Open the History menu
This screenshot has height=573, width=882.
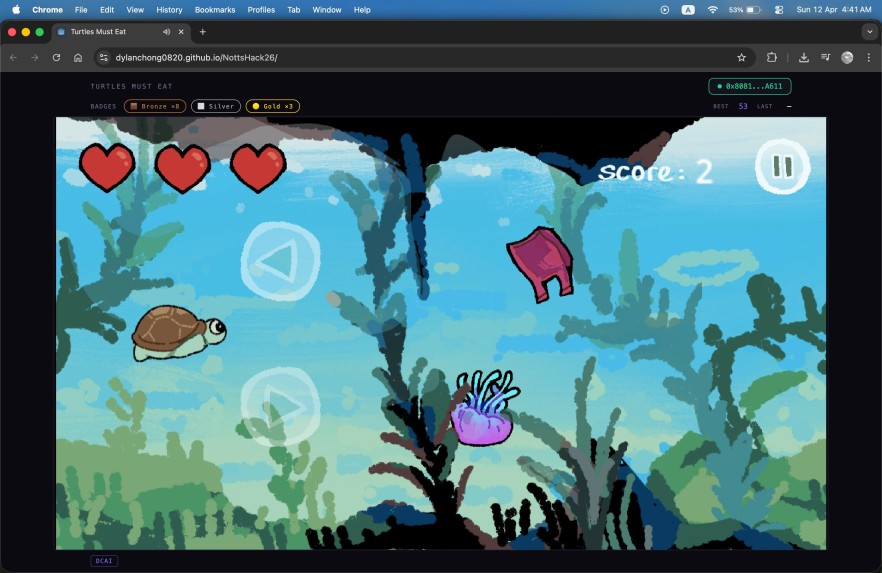pyautogui.click(x=169, y=10)
